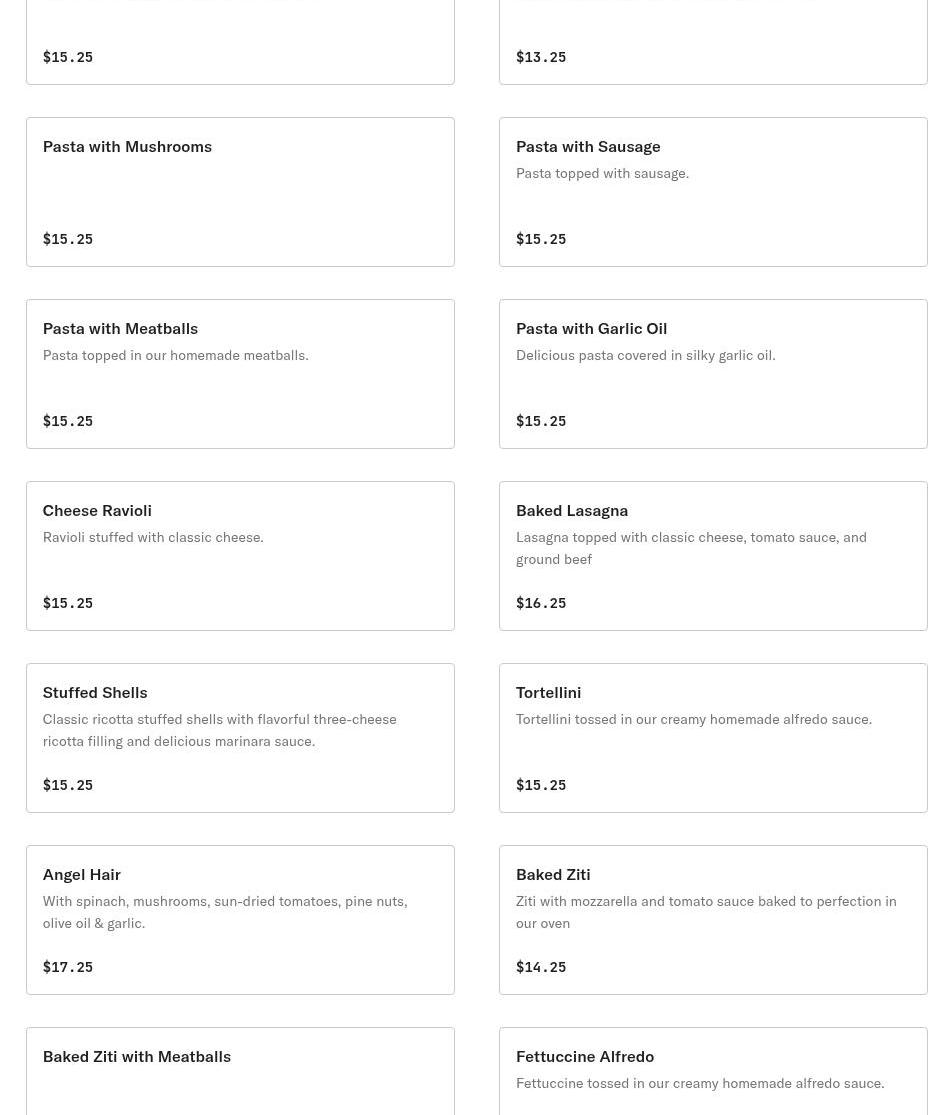The height and width of the screenshot is (1115, 950).
Task: Select the Pasta with Sausage menu item
Action: tap(713, 192)
